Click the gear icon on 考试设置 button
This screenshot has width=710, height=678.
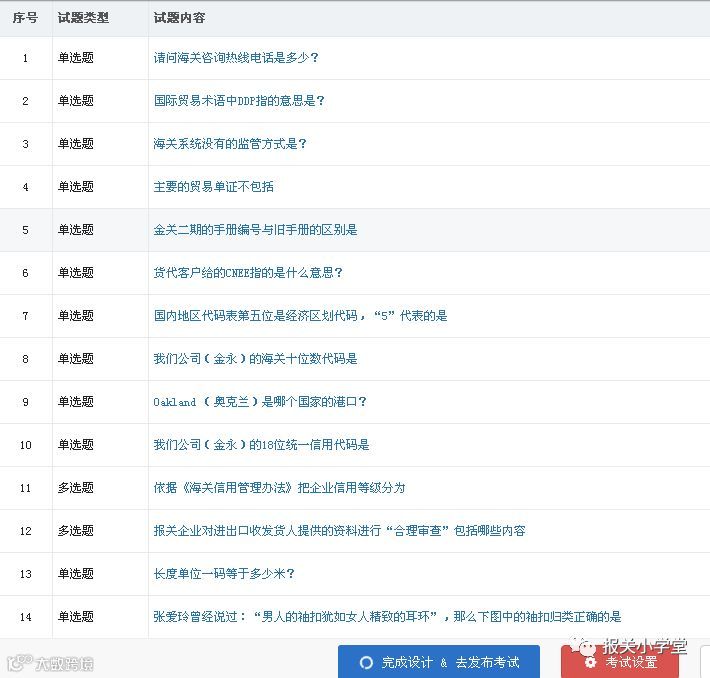590,663
